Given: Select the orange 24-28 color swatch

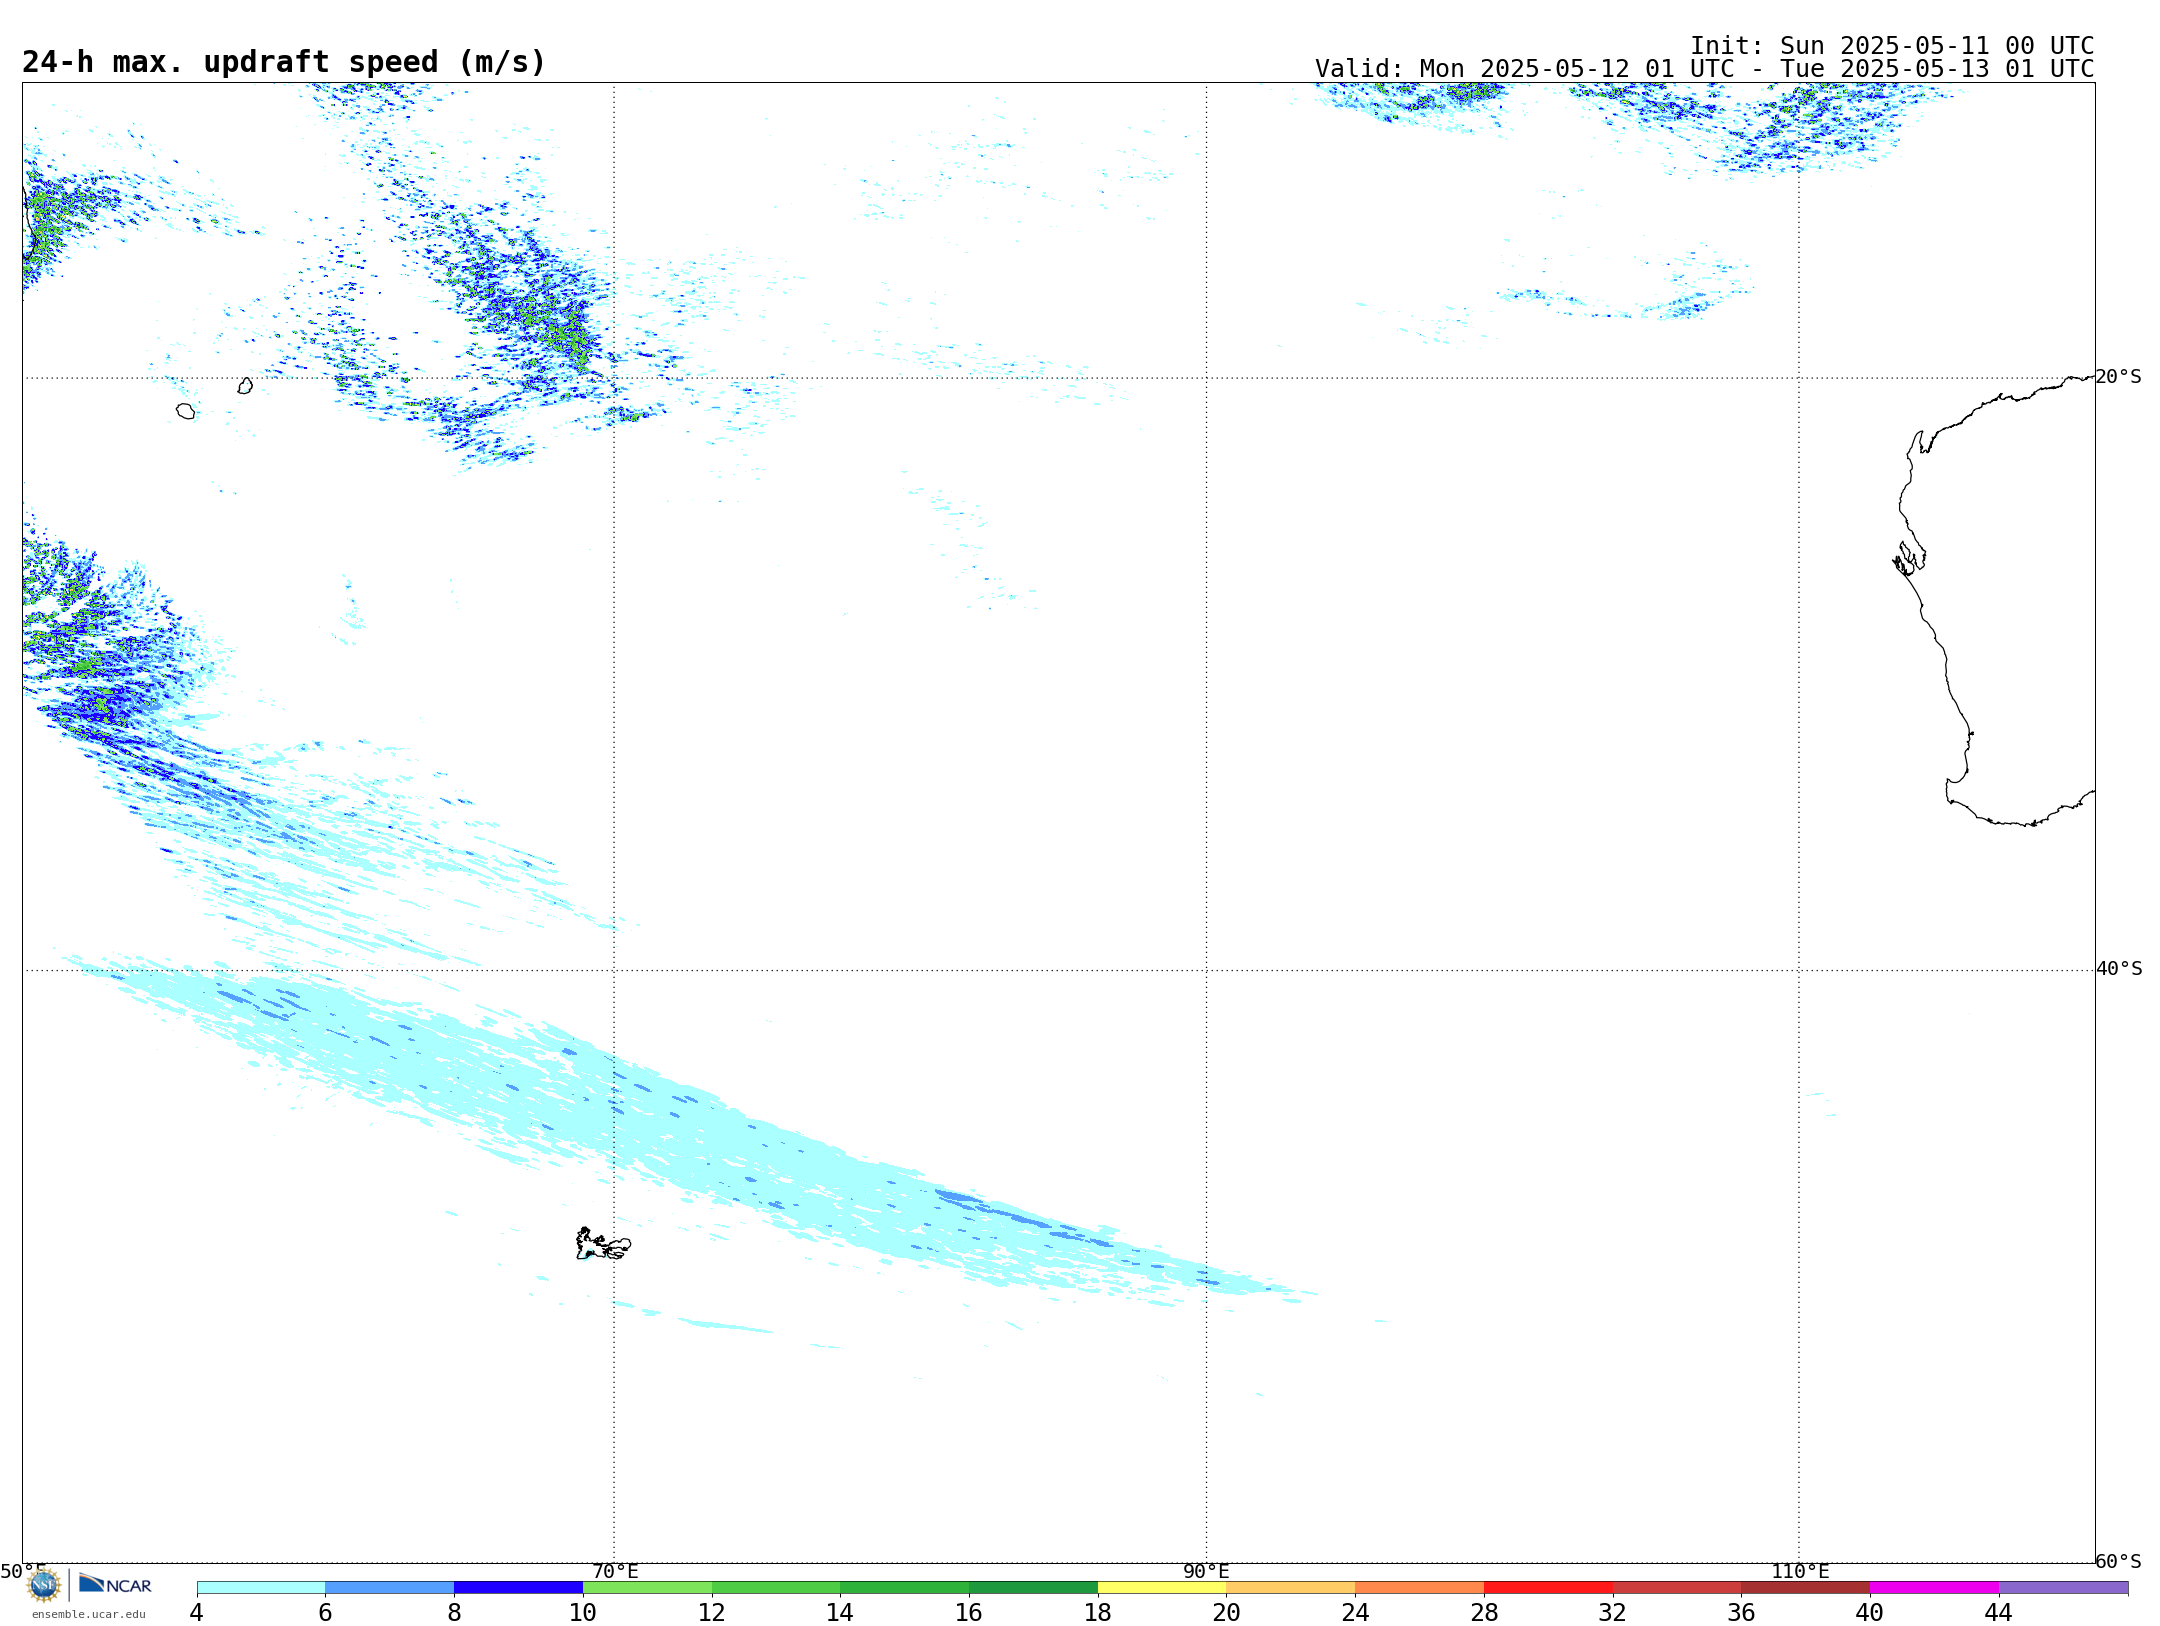Looking at the screenshot, I should tap(1420, 1587).
